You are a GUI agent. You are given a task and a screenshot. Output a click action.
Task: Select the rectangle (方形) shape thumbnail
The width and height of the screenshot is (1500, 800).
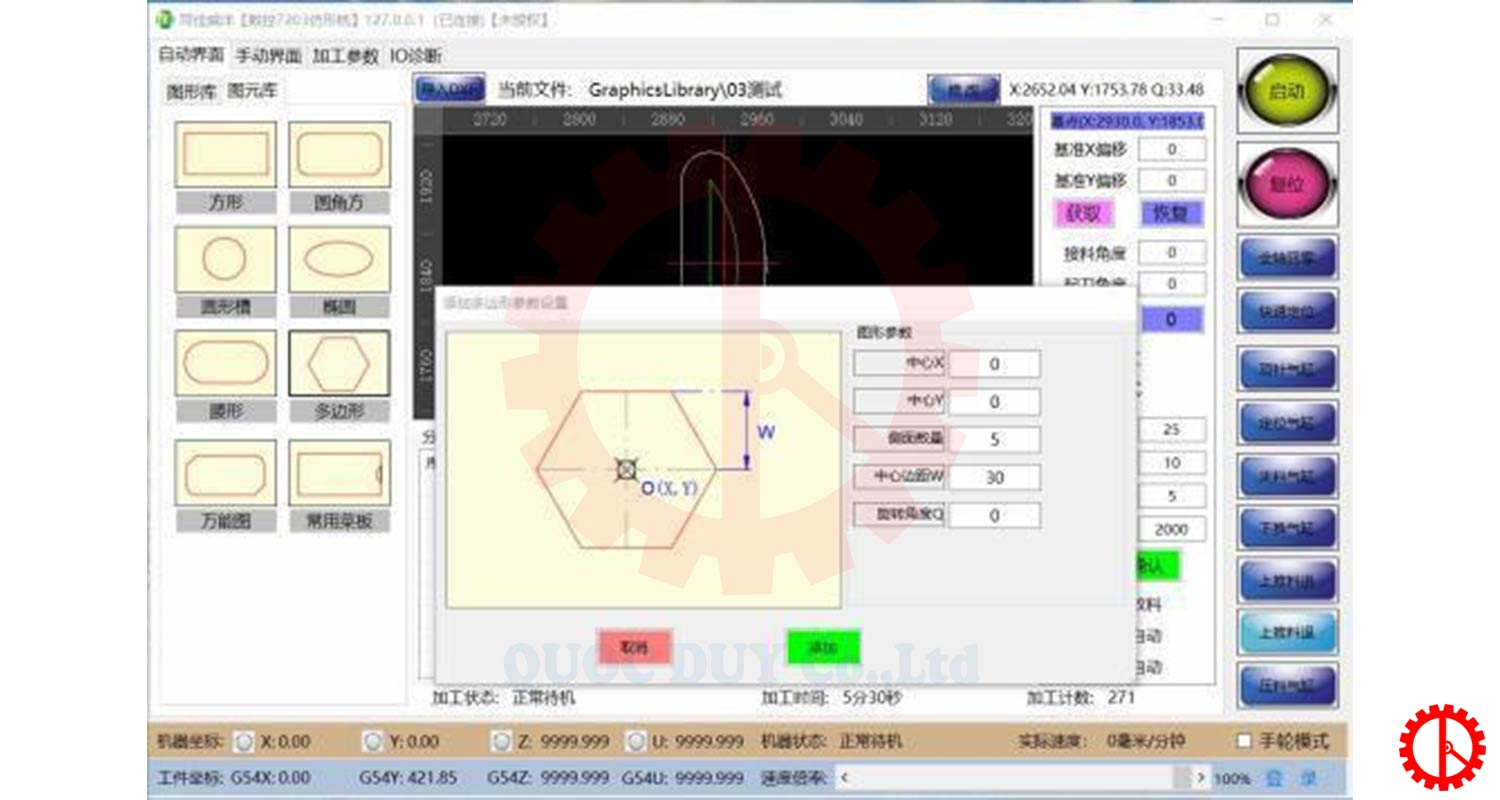click(x=225, y=155)
